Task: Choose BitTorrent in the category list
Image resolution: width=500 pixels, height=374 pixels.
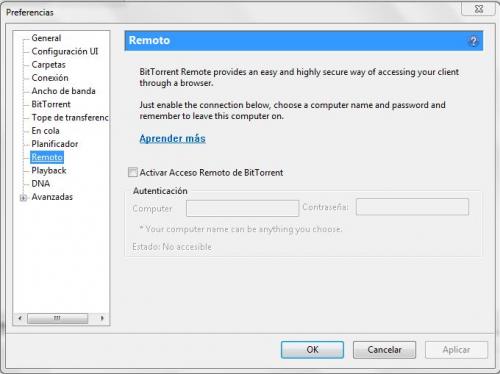Action: pos(51,104)
